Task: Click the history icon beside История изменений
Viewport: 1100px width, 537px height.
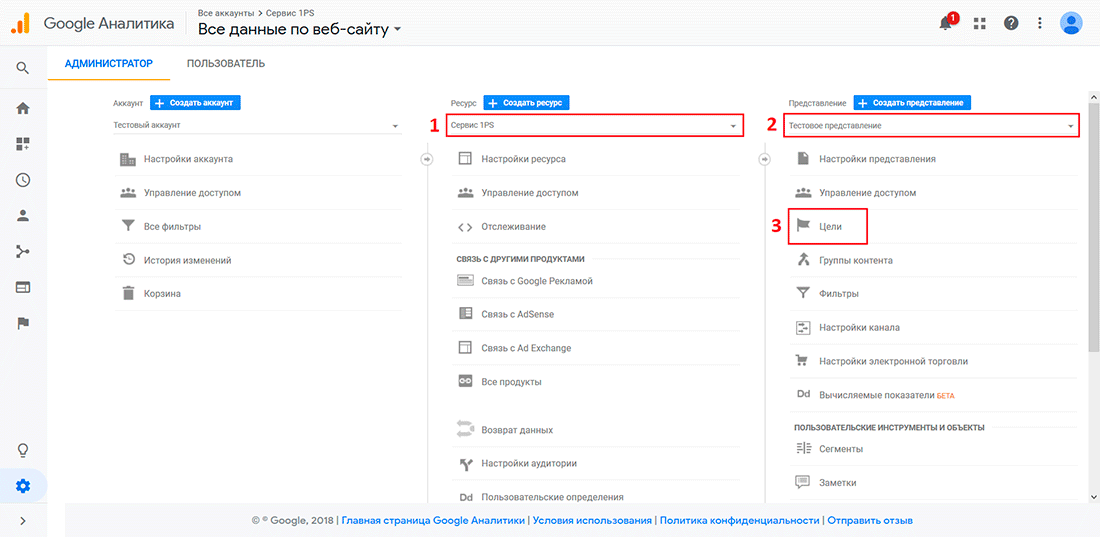Action: pos(128,260)
